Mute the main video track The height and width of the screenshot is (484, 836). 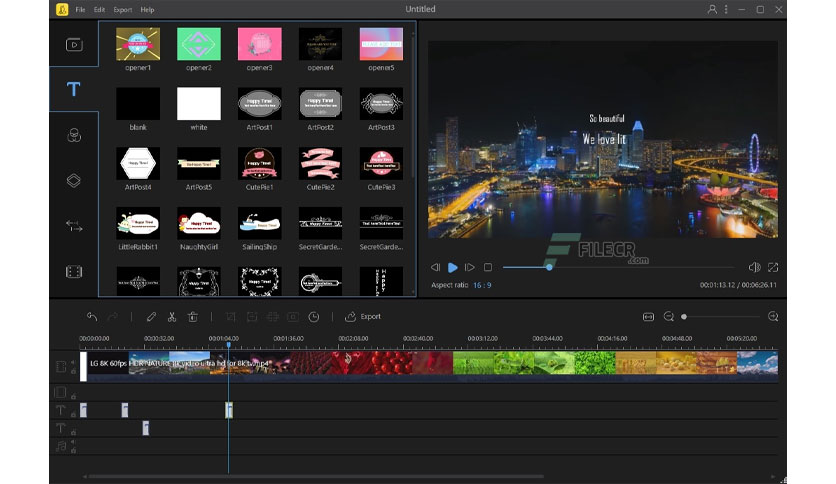(74, 362)
